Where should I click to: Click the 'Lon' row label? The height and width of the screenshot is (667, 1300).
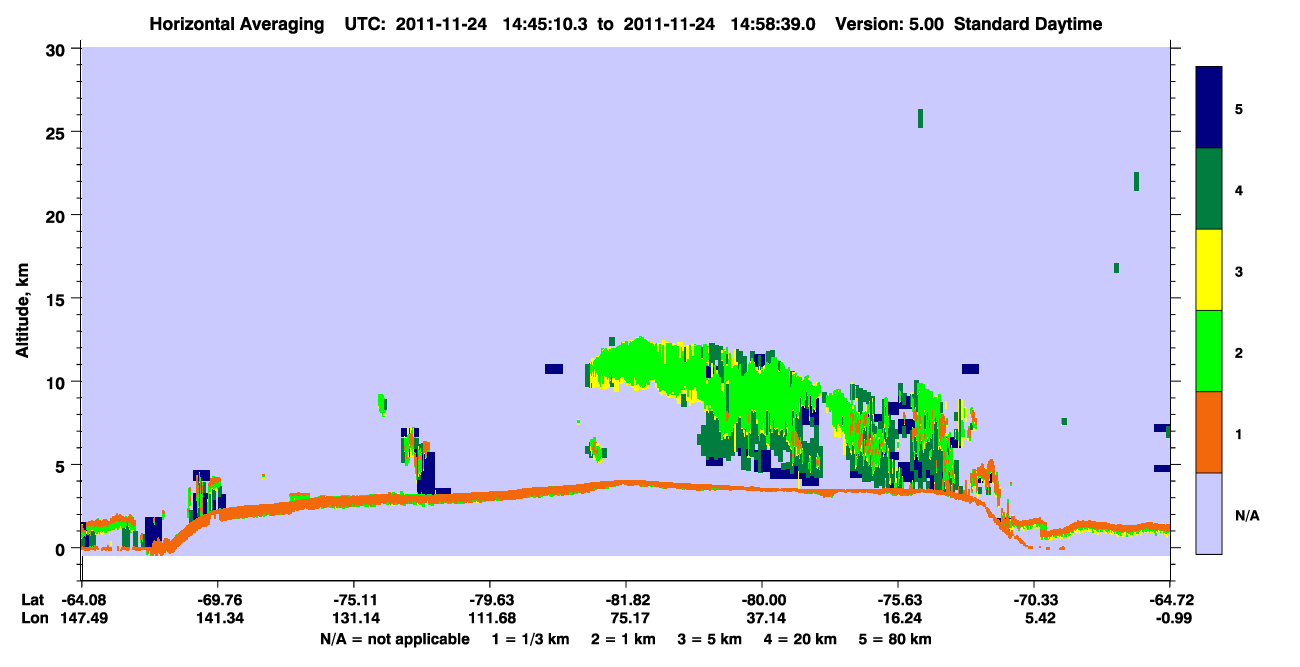click(33, 619)
